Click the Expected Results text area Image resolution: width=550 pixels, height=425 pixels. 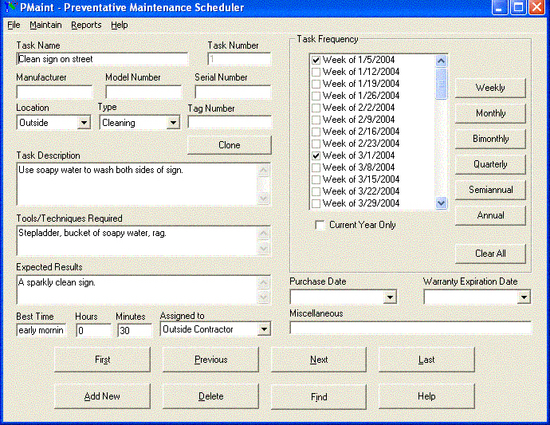point(138,290)
